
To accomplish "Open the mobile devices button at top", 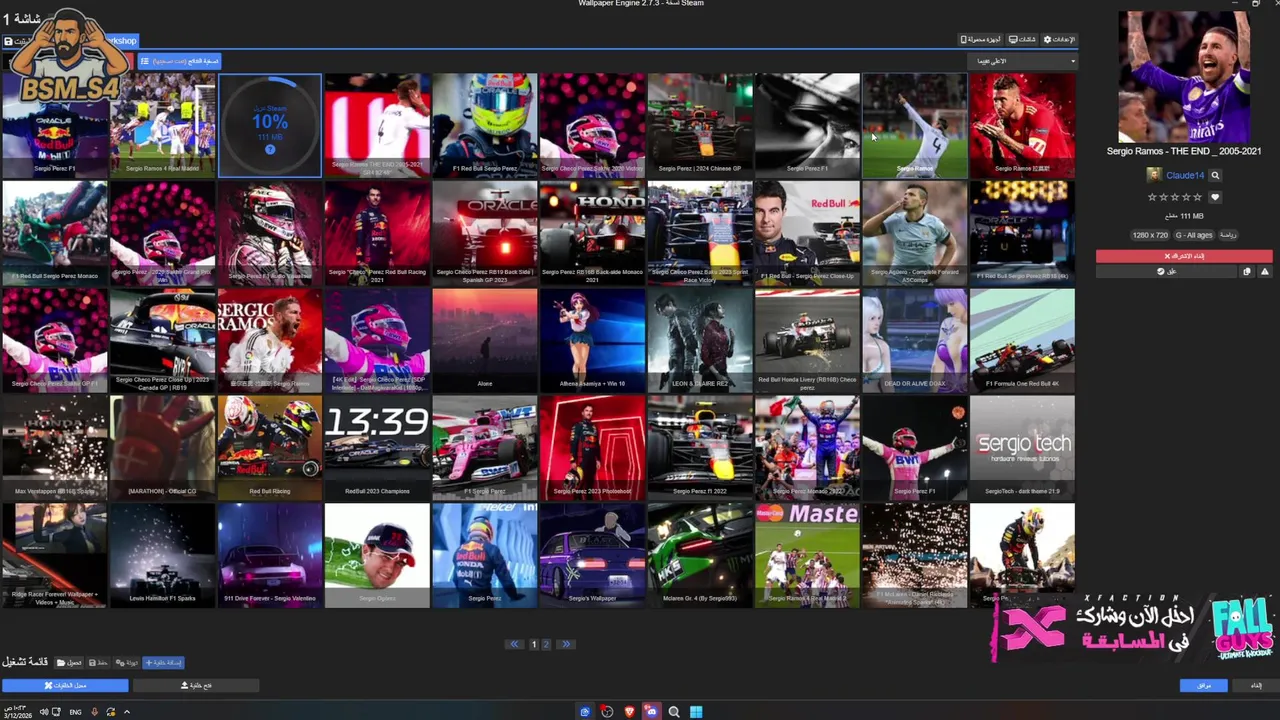I will pos(981,40).
